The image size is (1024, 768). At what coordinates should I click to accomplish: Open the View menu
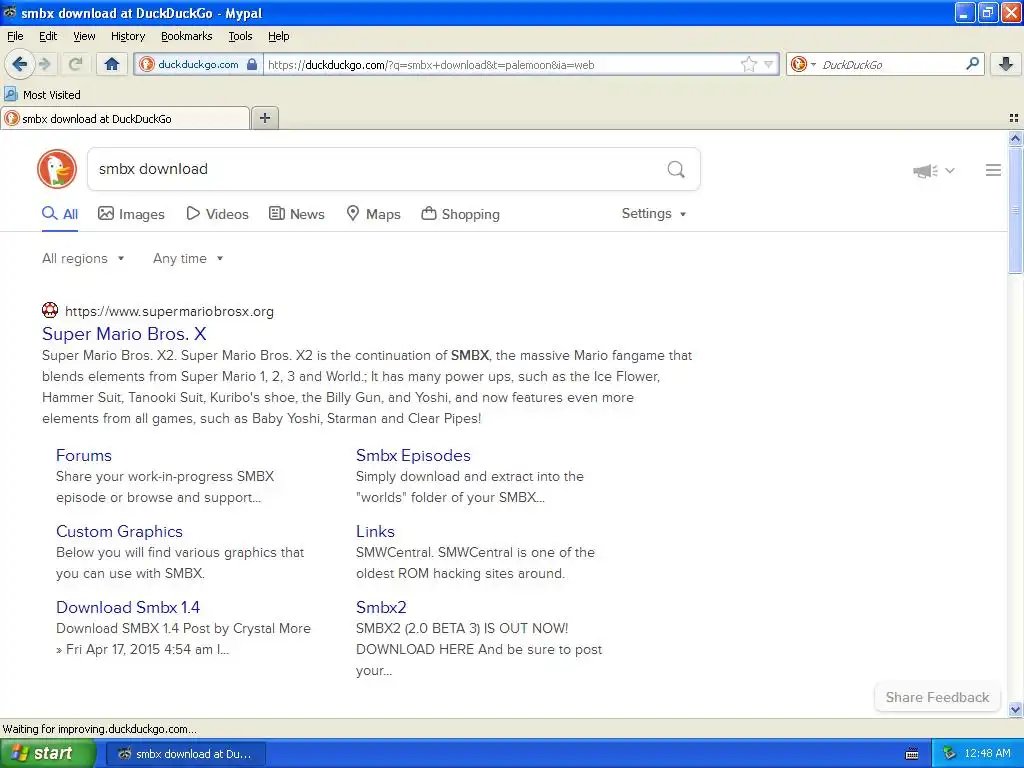(x=84, y=36)
